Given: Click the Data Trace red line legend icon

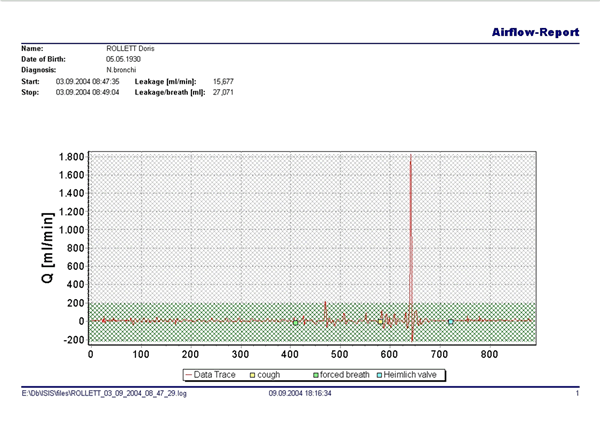Looking at the screenshot, I should coord(189,375).
